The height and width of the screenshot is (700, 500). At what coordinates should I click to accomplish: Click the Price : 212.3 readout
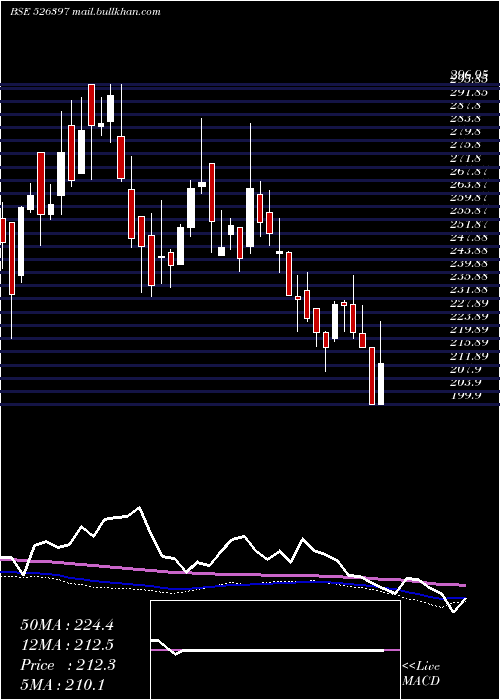coord(68,665)
